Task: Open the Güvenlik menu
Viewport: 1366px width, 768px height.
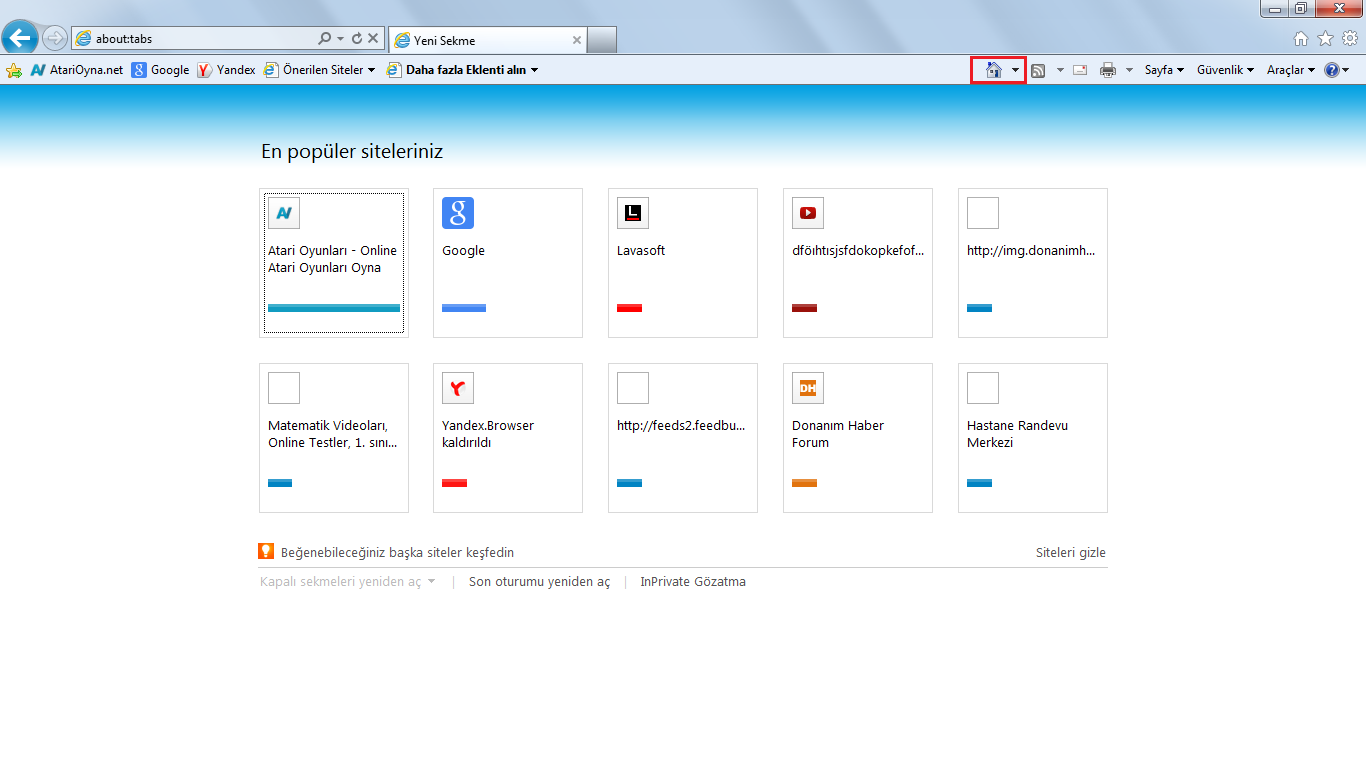Action: 1225,70
